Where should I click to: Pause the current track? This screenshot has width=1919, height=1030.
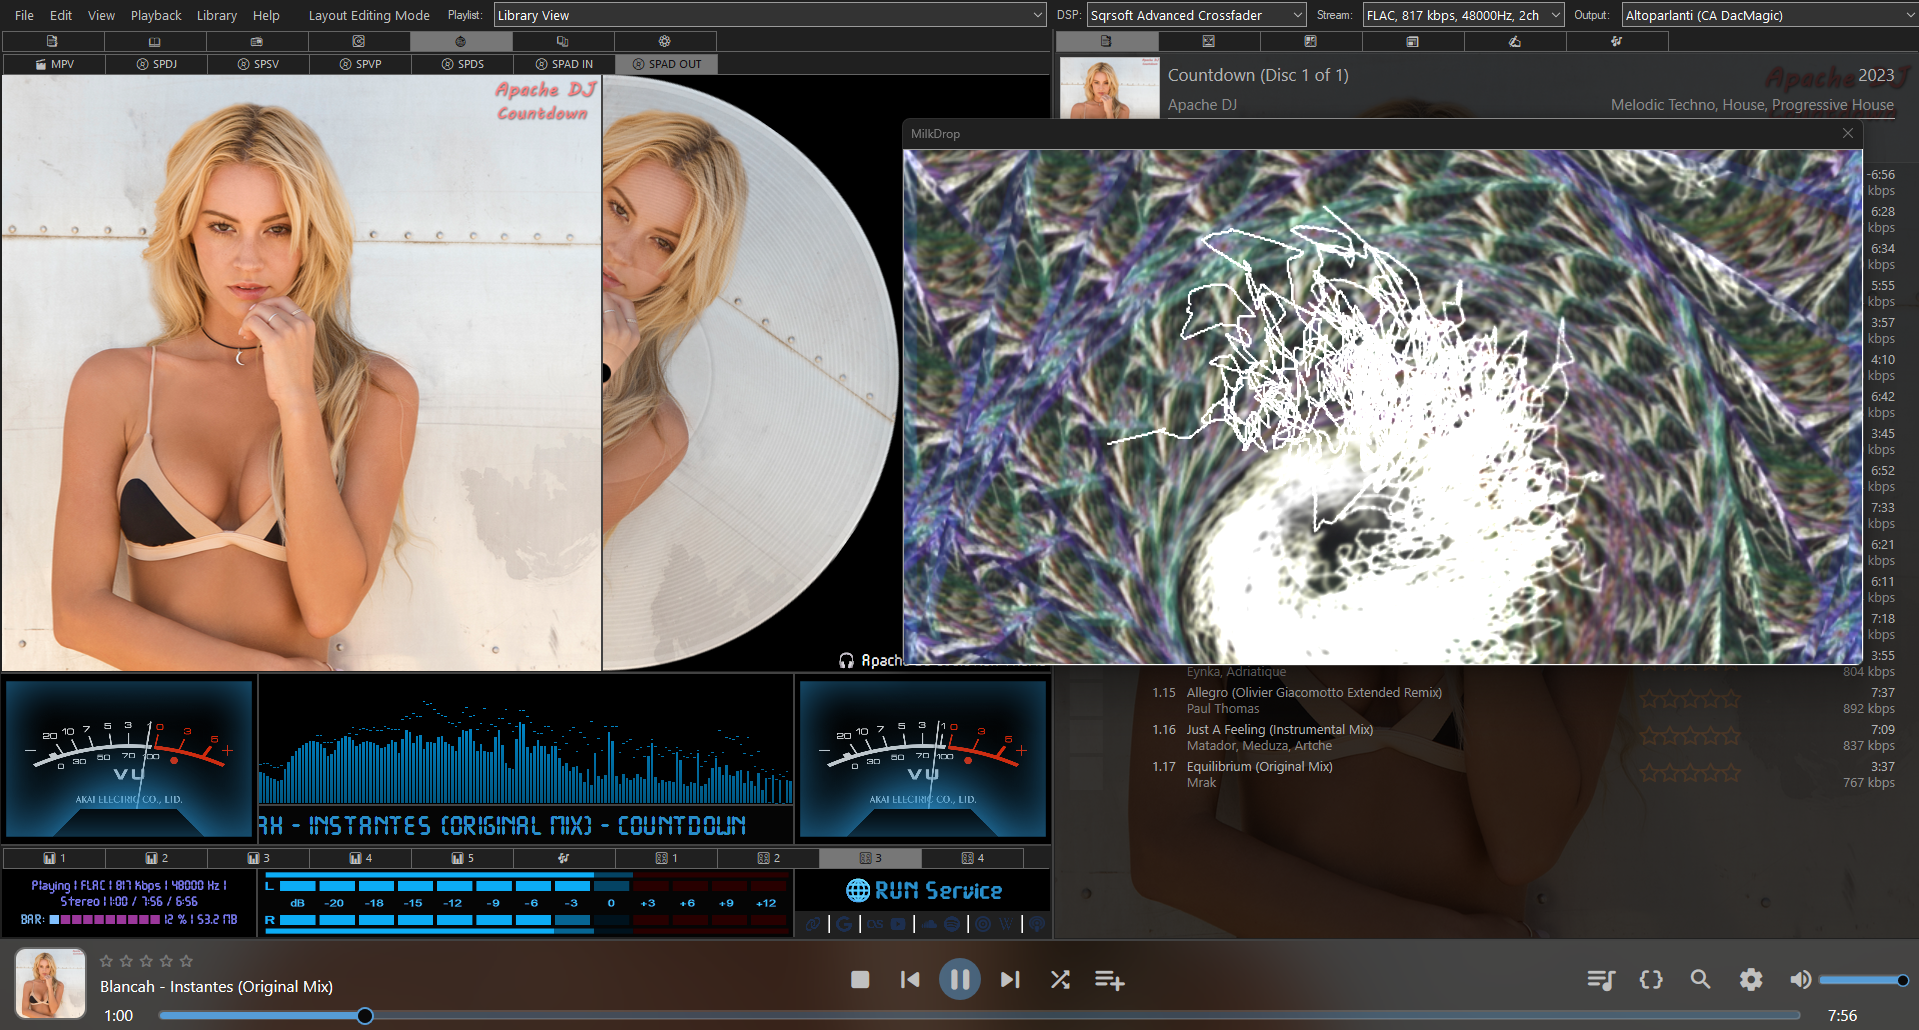[x=960, y=980]
